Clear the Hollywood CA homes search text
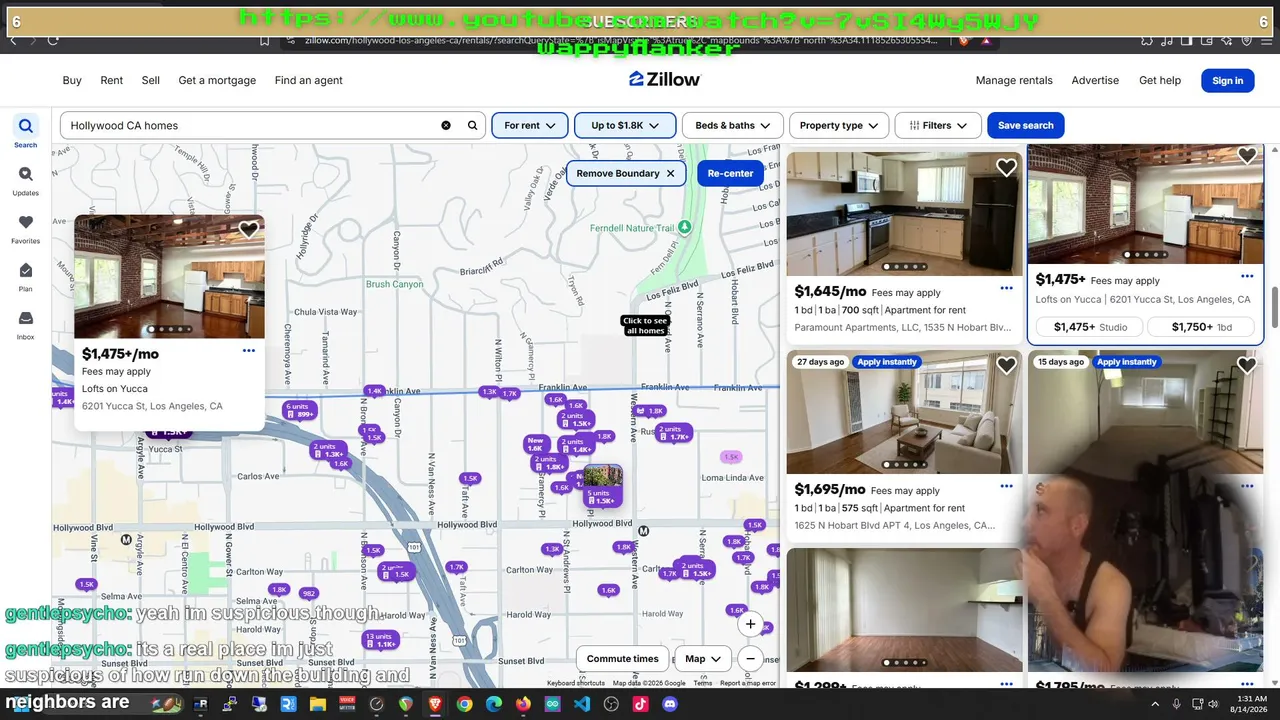This screenshot has height=720, width=1280. click(x=446, y=126)
